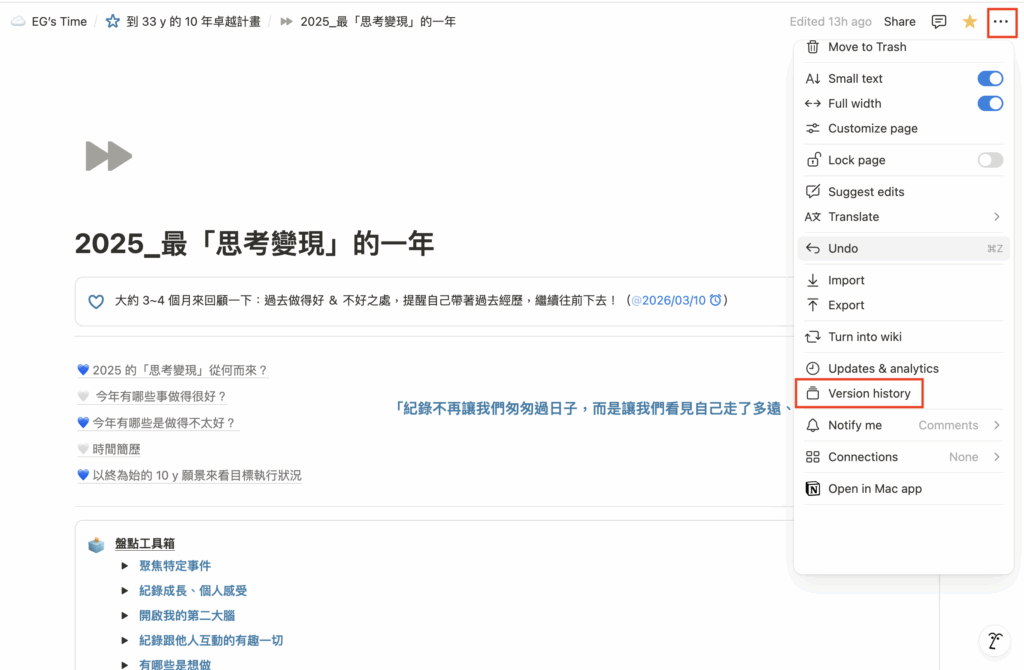Viewport: 1024px width, 670px height.
Task: Turn off the Full width toggle
Action: 989,104
